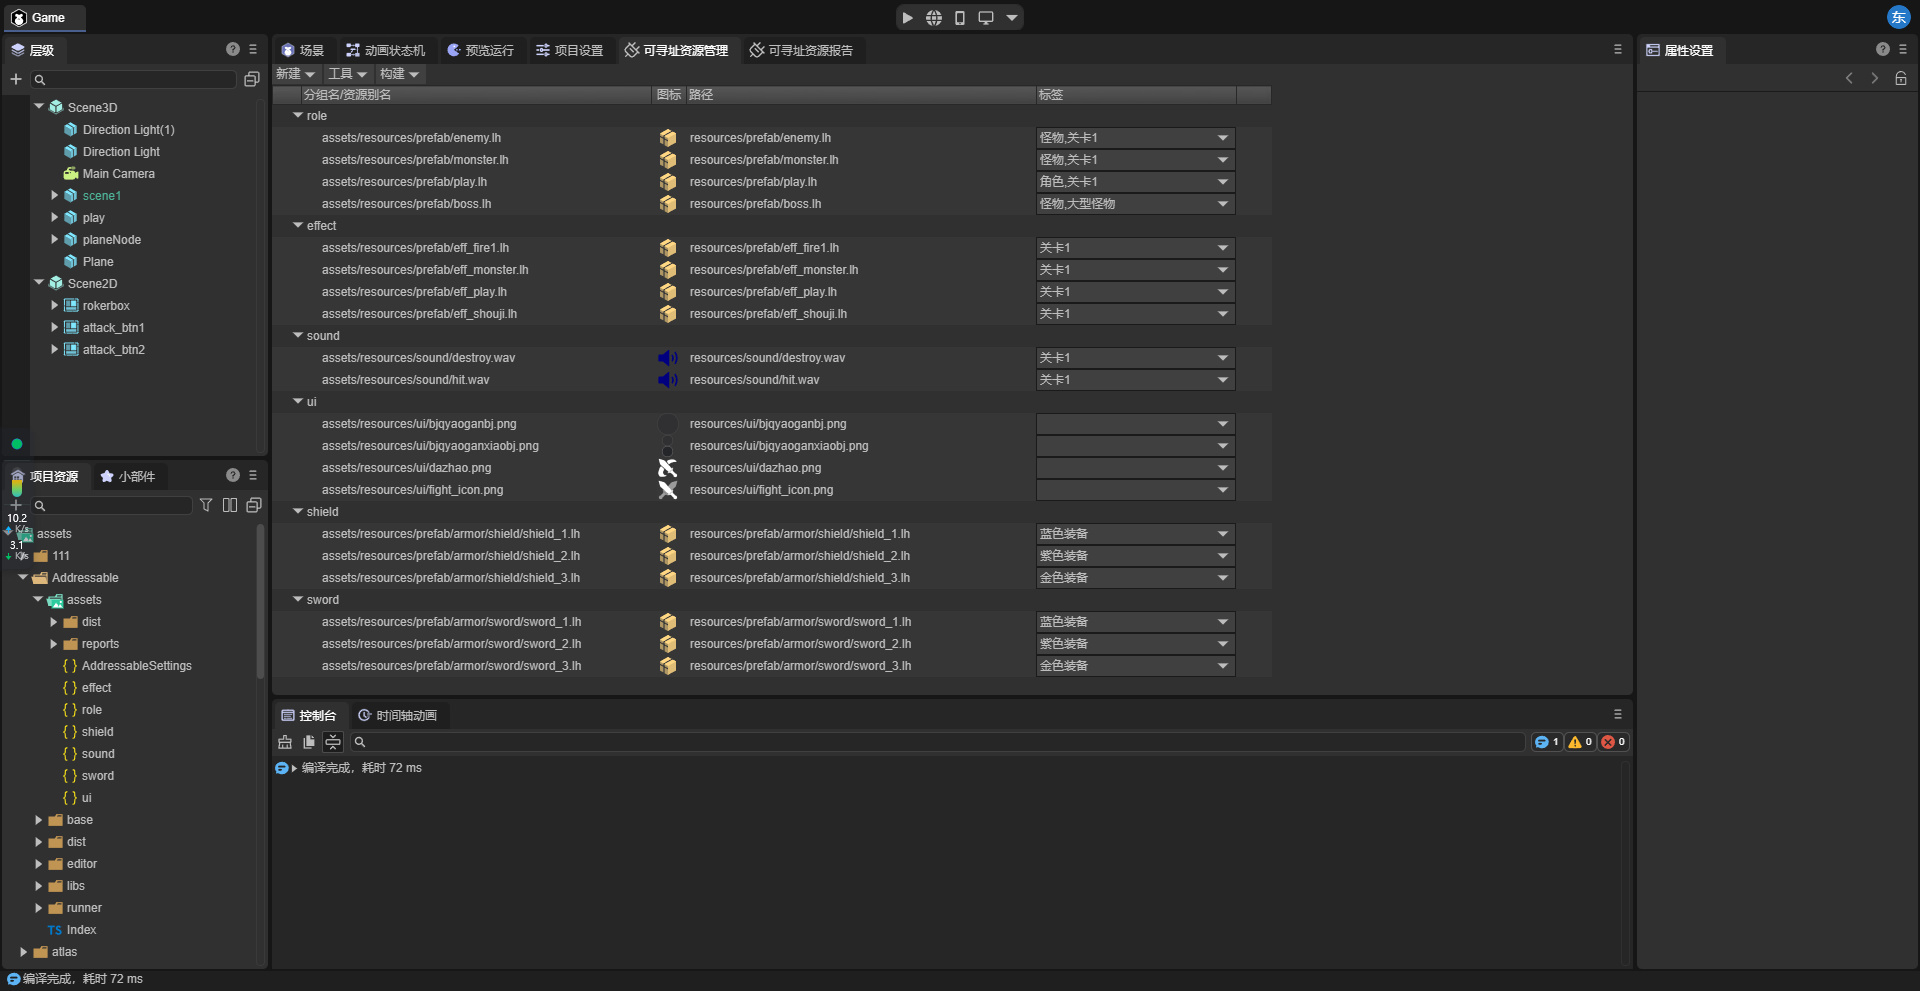Click the filter funnel icon in project assets
Viewport: 1920px width, 991px height.
[206, 505]
